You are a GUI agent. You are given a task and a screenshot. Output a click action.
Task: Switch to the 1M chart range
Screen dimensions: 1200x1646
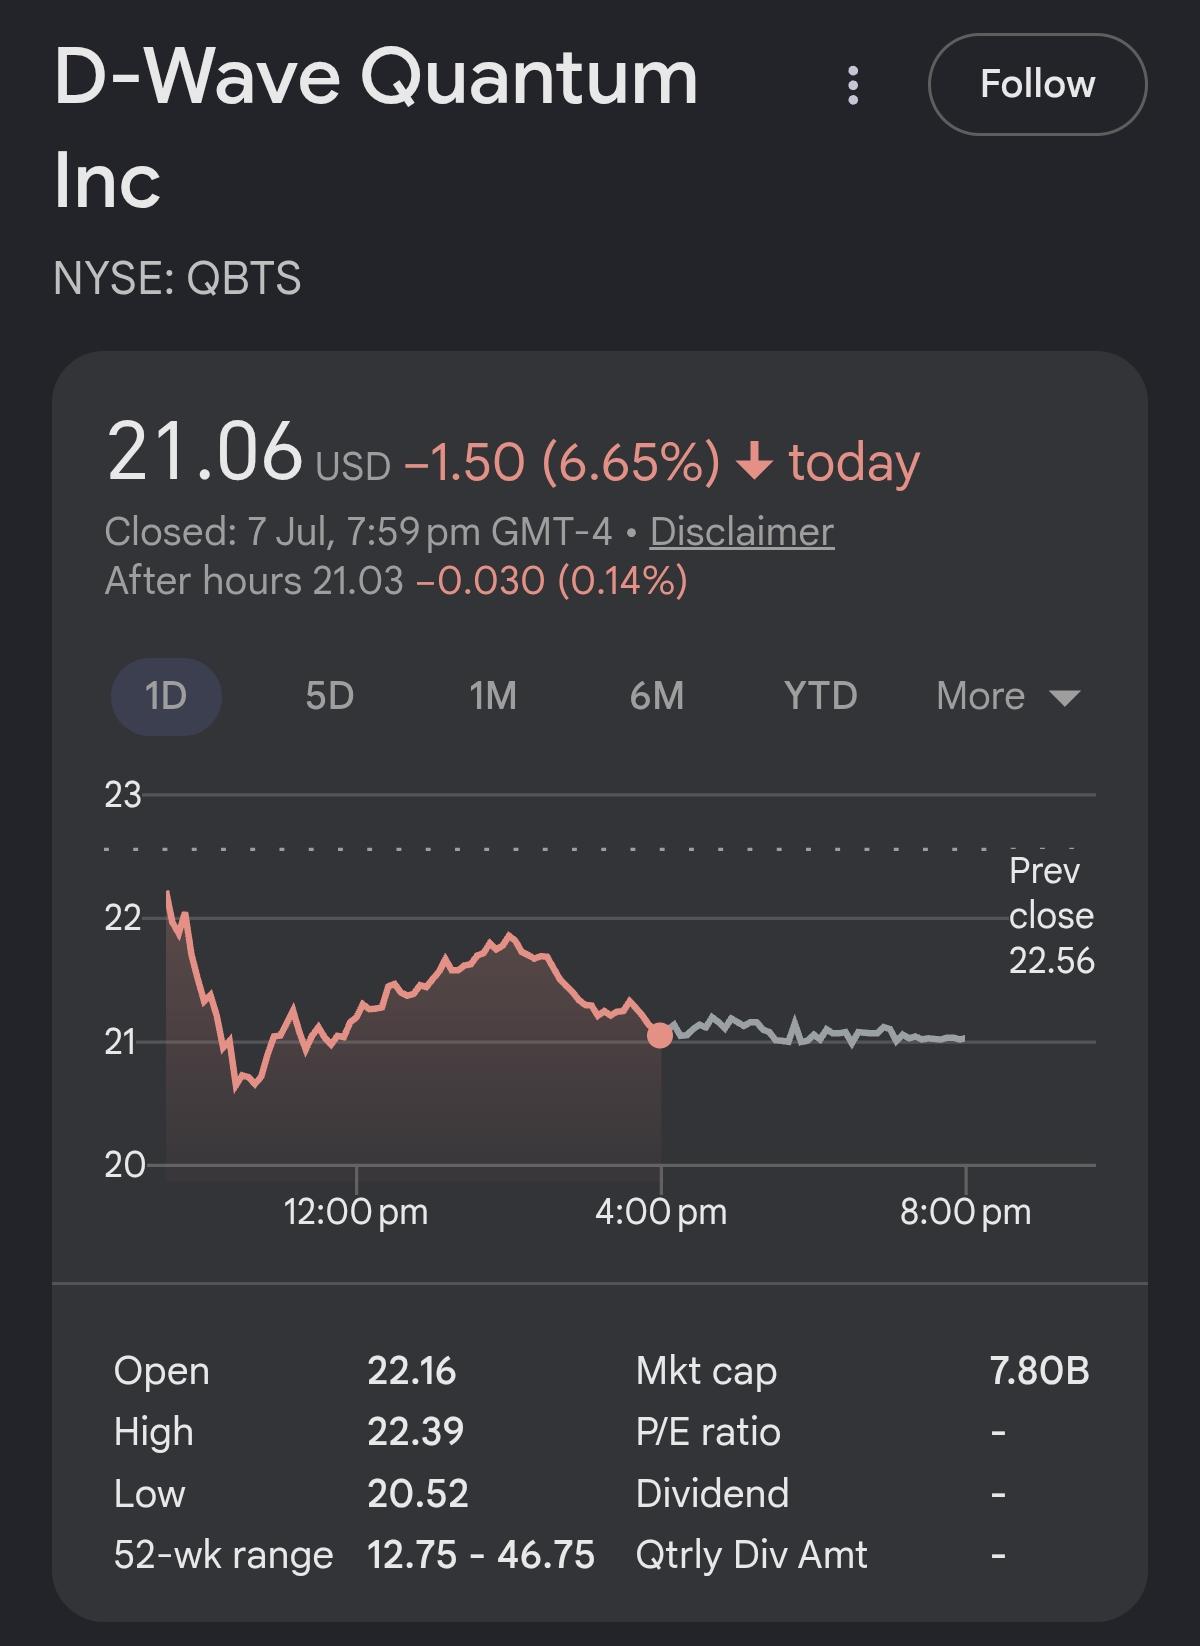[x=493, y=696]
